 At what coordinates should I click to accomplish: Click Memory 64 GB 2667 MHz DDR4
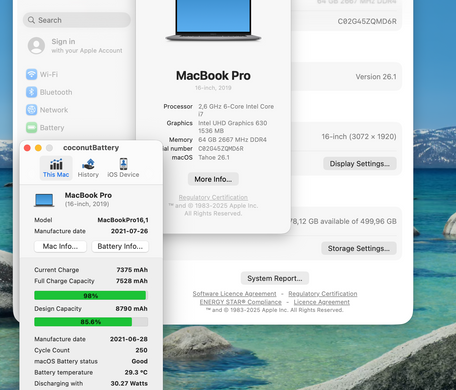(232, 140)
